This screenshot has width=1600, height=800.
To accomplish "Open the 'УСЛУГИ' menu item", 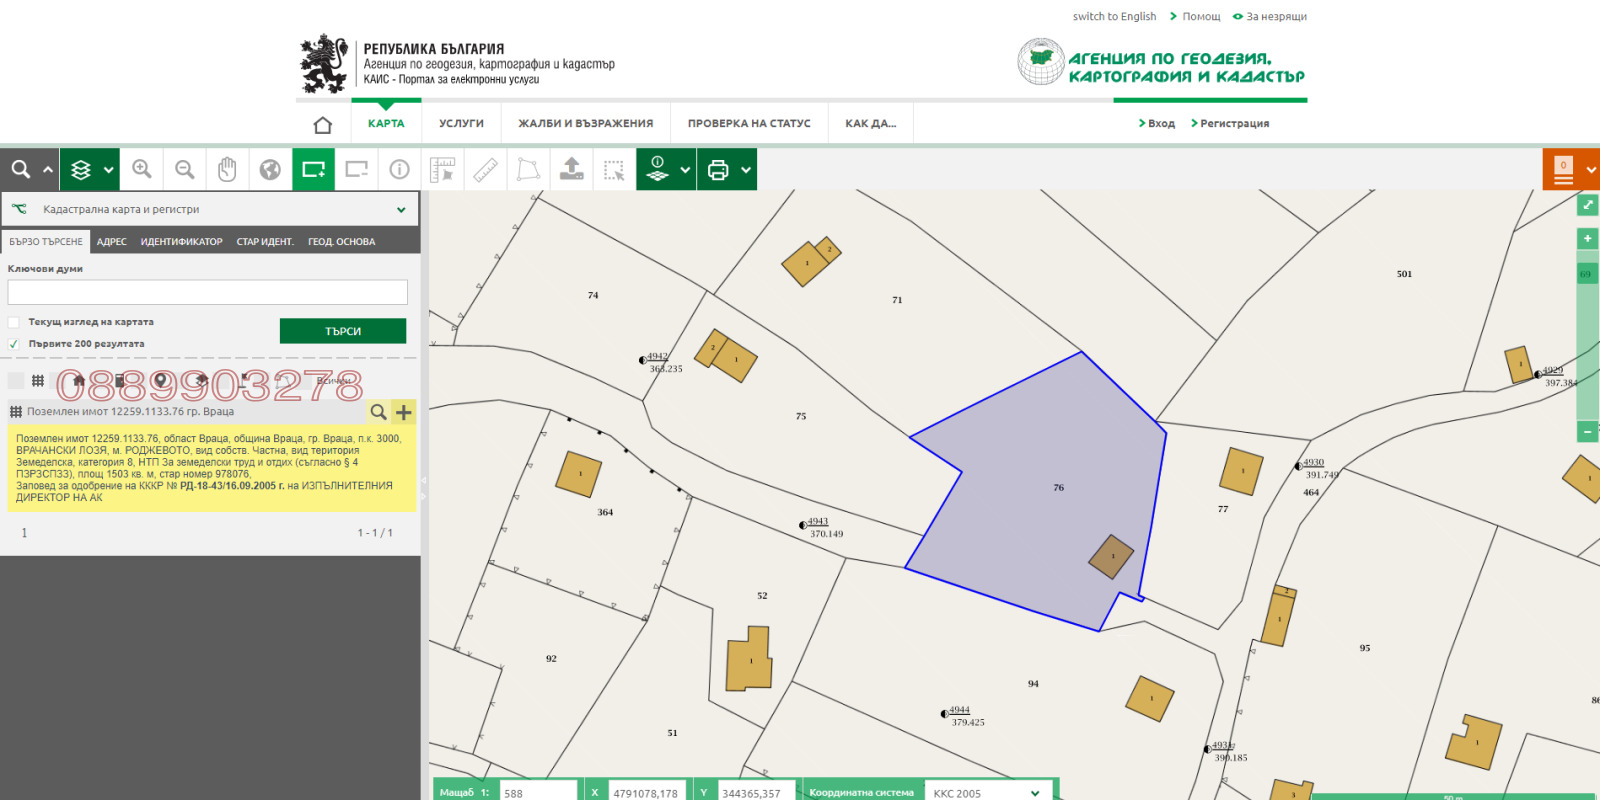I will (x=461, y=124).
